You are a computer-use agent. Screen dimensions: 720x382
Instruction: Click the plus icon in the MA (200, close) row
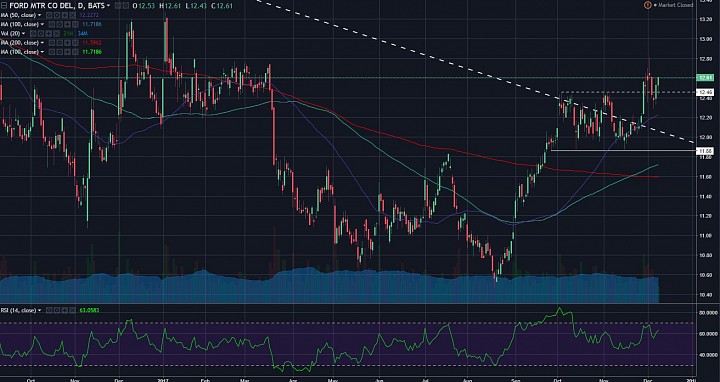[68, 43]
